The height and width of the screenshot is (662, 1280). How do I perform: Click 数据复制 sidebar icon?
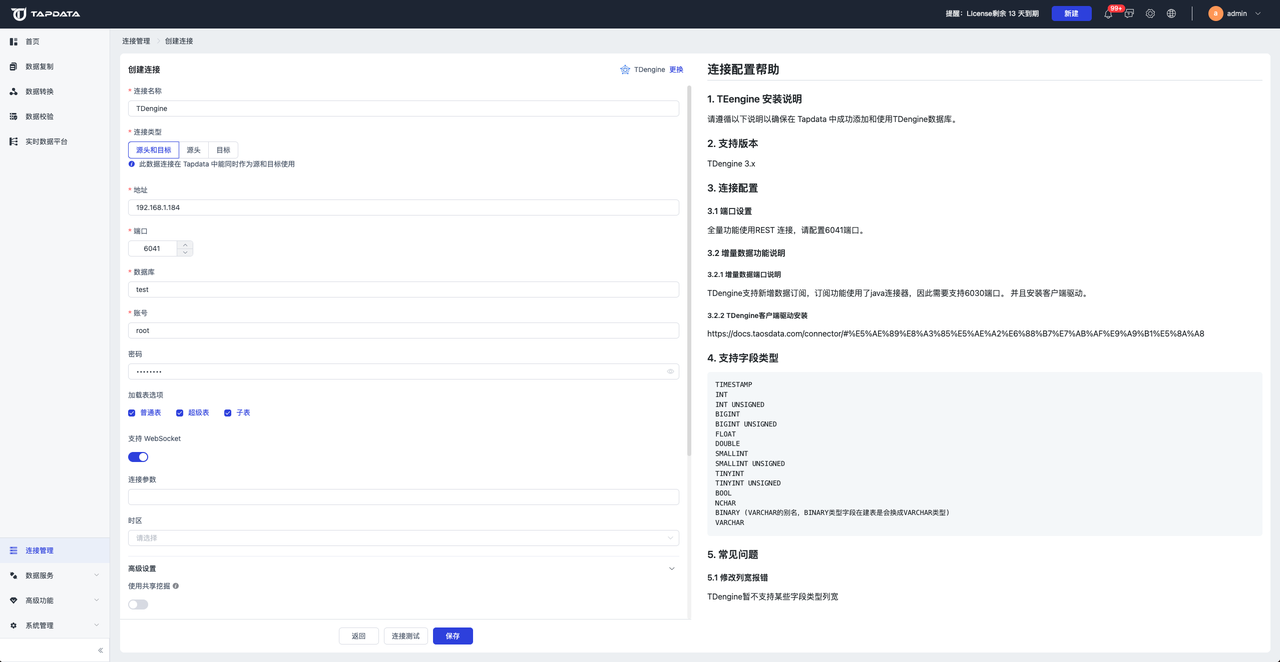click(x=14, y=66)
